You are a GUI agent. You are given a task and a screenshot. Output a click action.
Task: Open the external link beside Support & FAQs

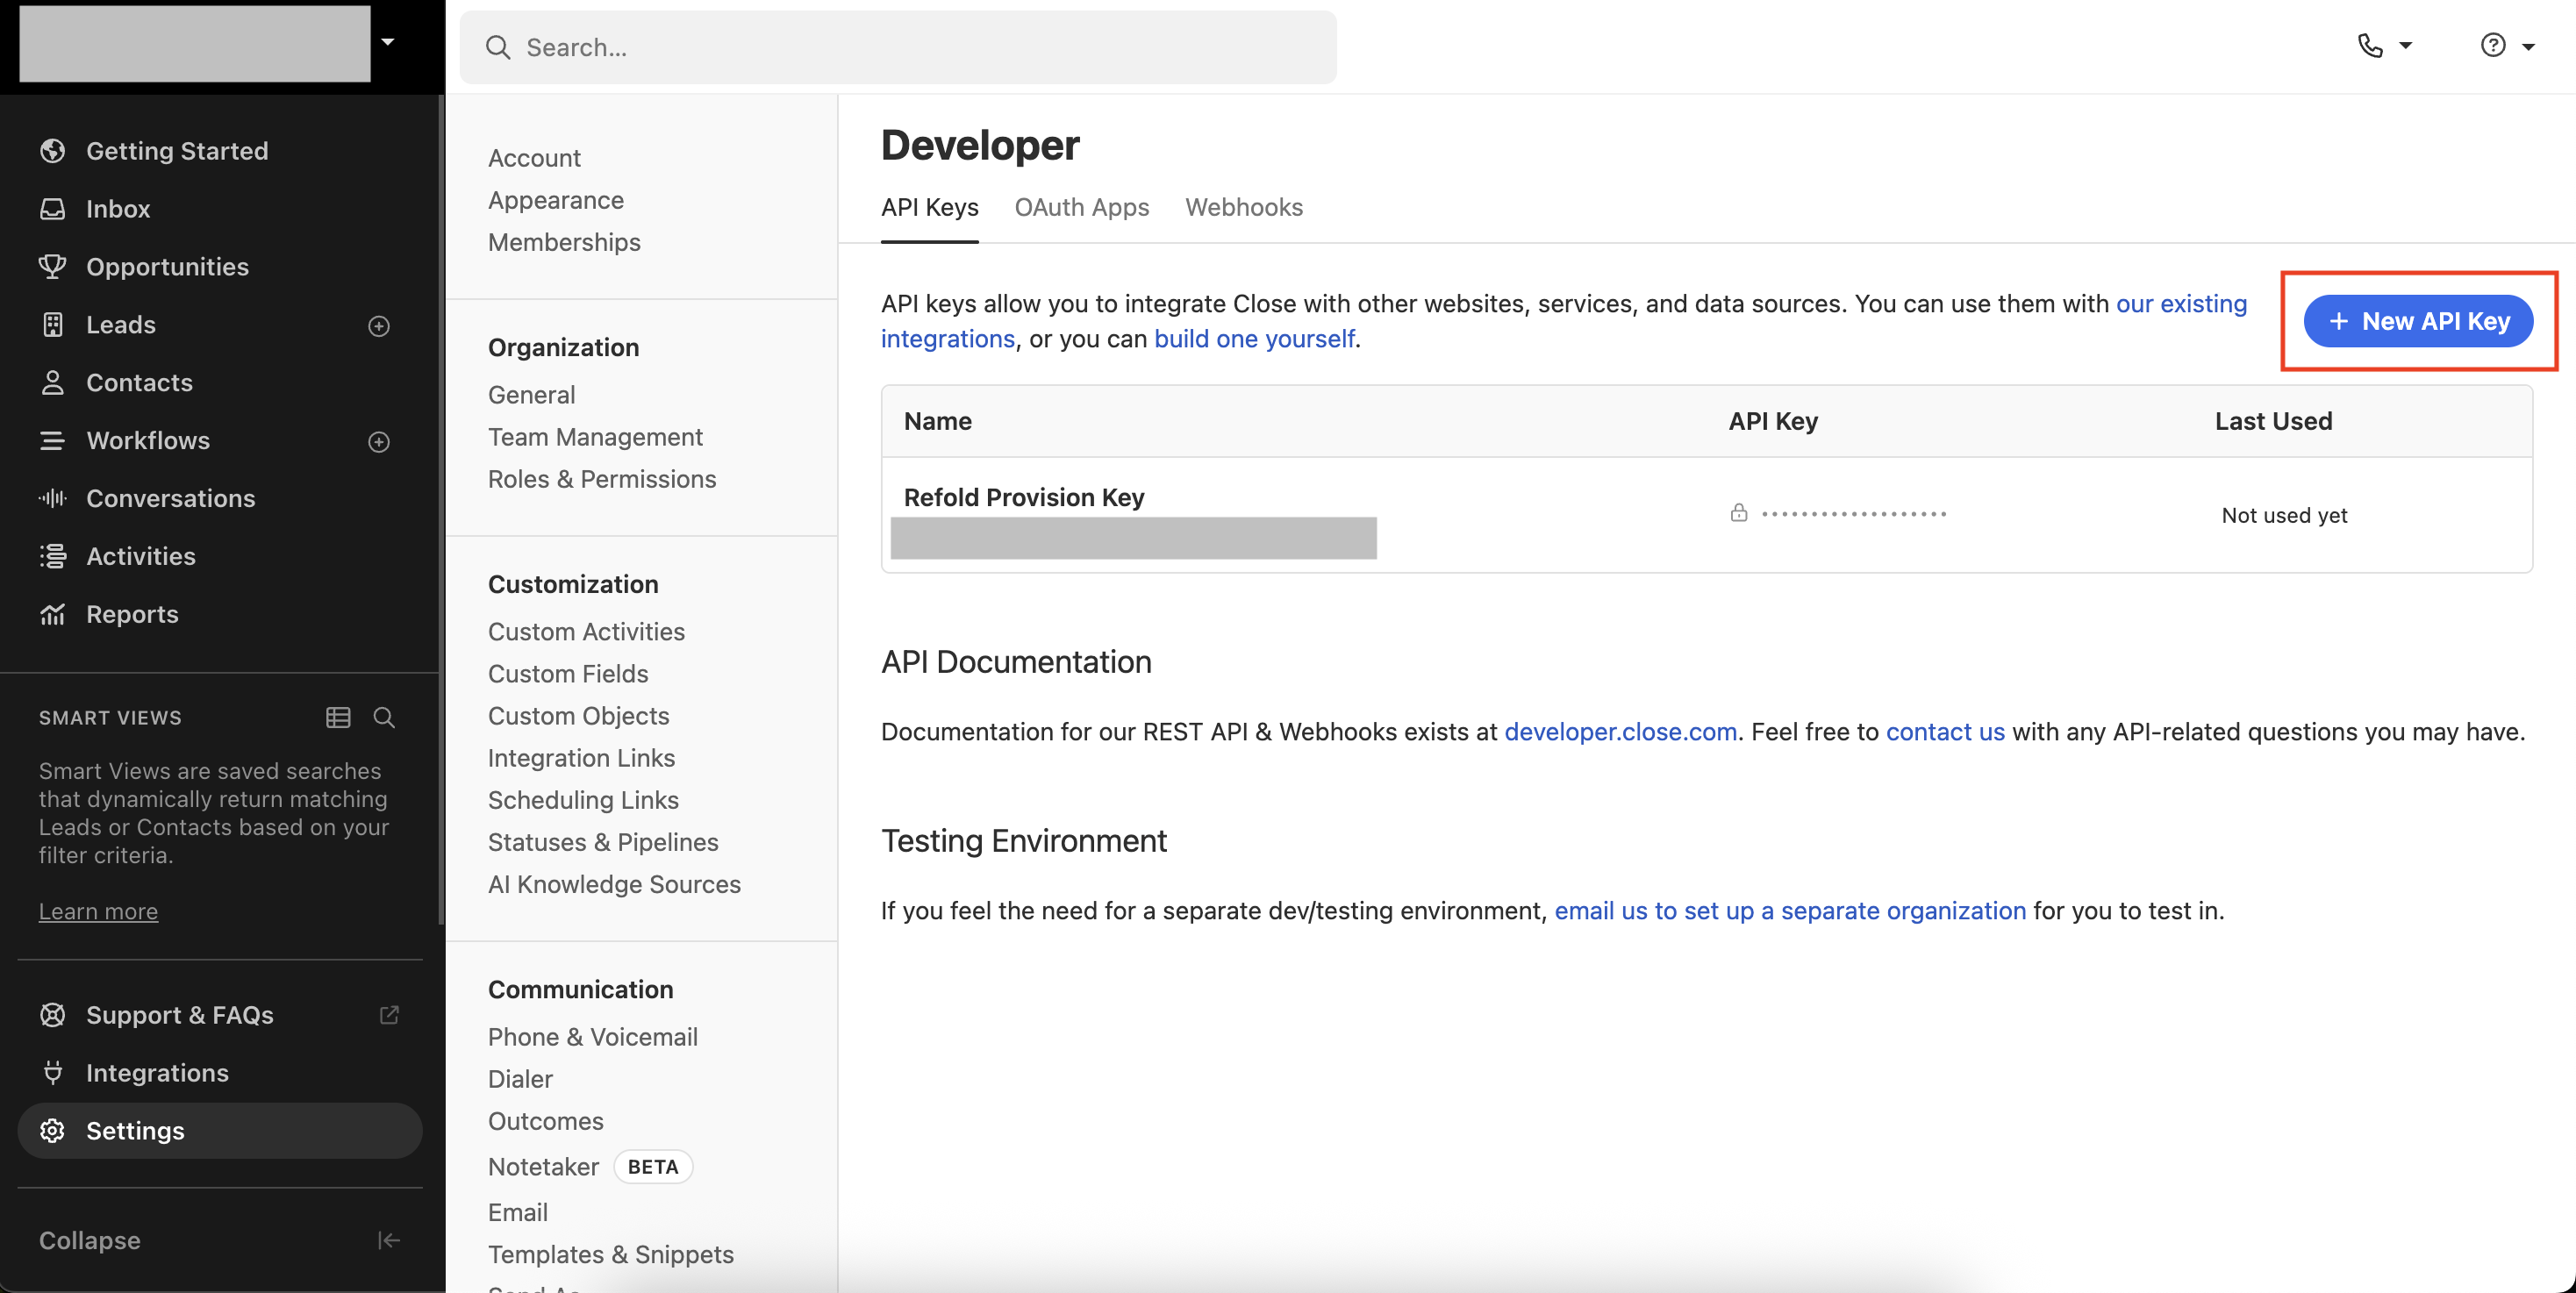pyautogui.click(x=389, y=1014)
